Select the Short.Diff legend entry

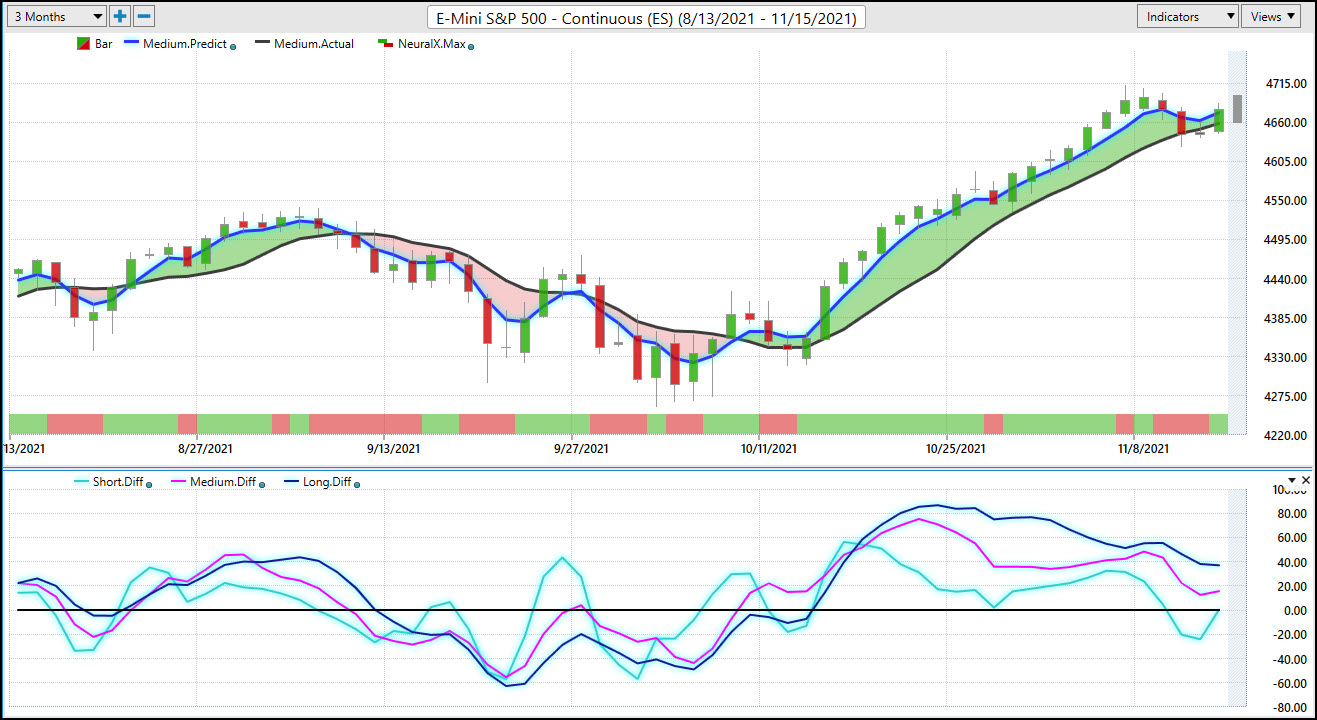click(118, 483)
